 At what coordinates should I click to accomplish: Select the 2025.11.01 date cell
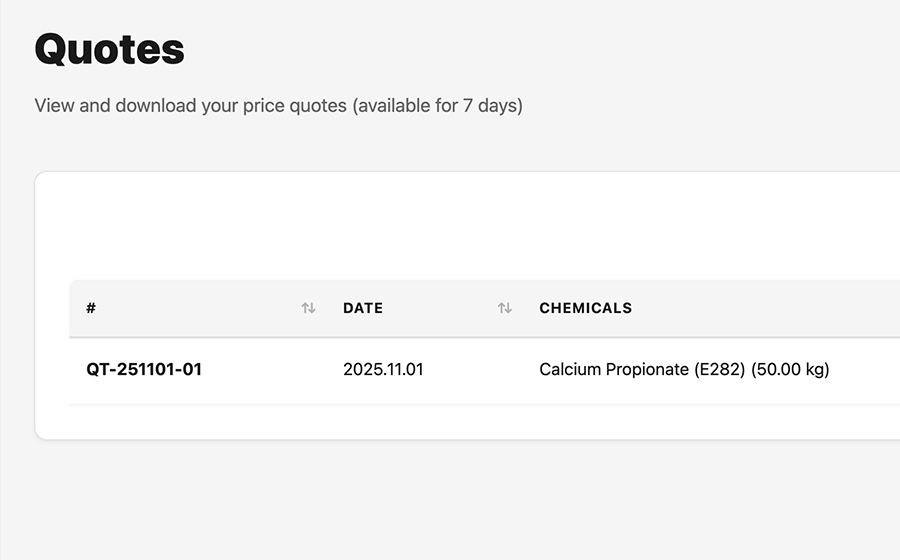click(x=383, y=369)
